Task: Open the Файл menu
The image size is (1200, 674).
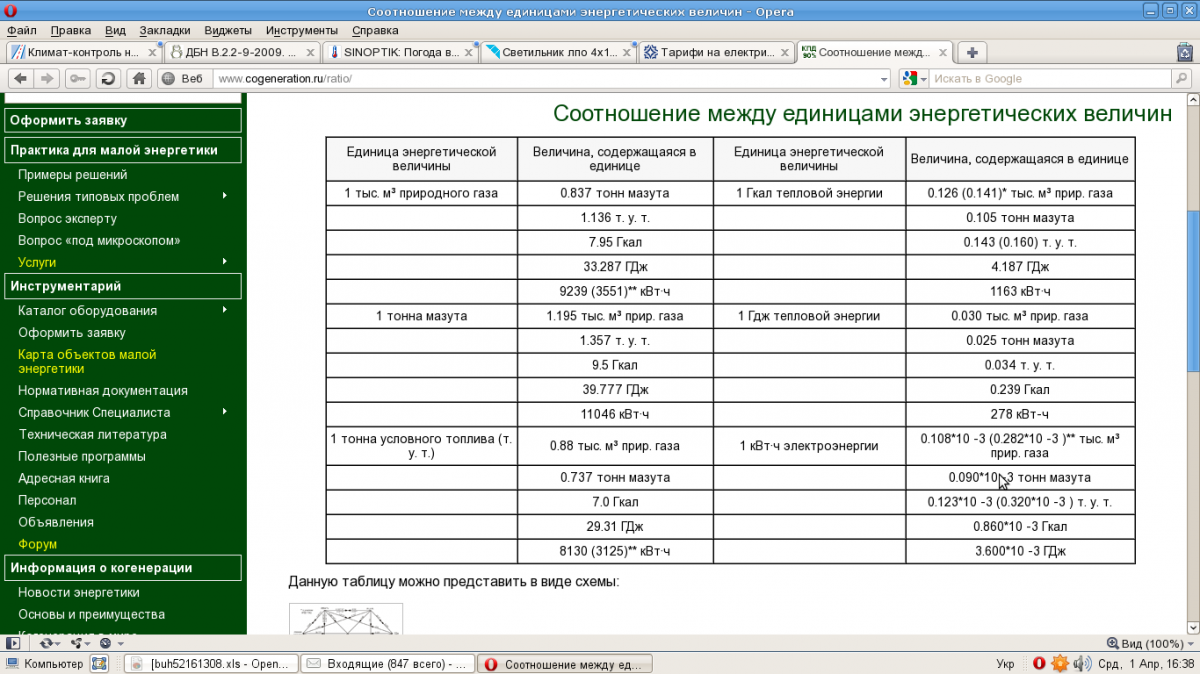Action: pos(21,30)
